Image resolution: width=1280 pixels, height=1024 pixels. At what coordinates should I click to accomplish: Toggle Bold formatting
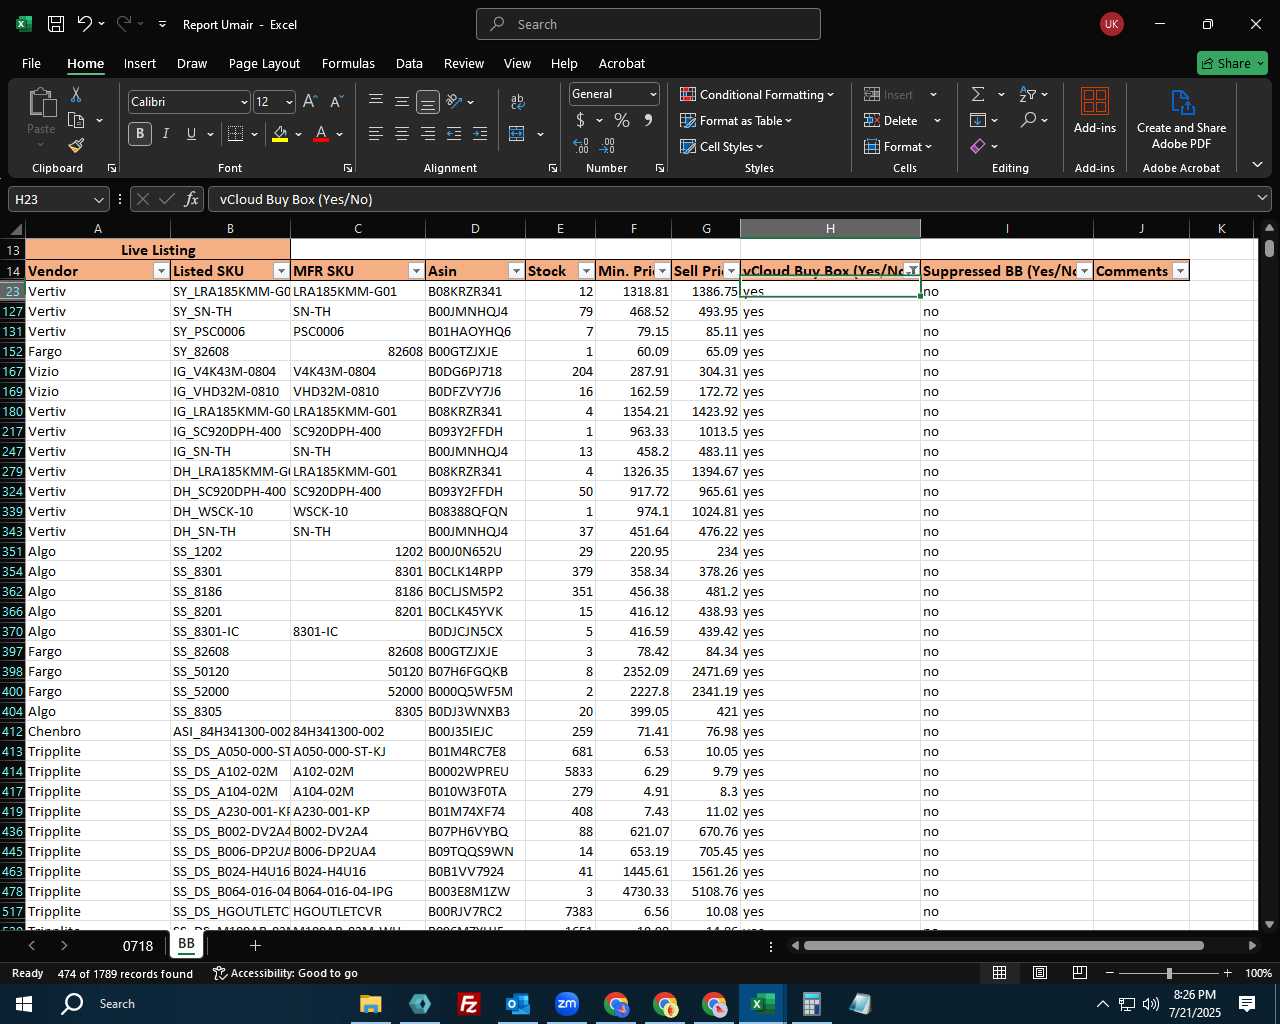140,133
